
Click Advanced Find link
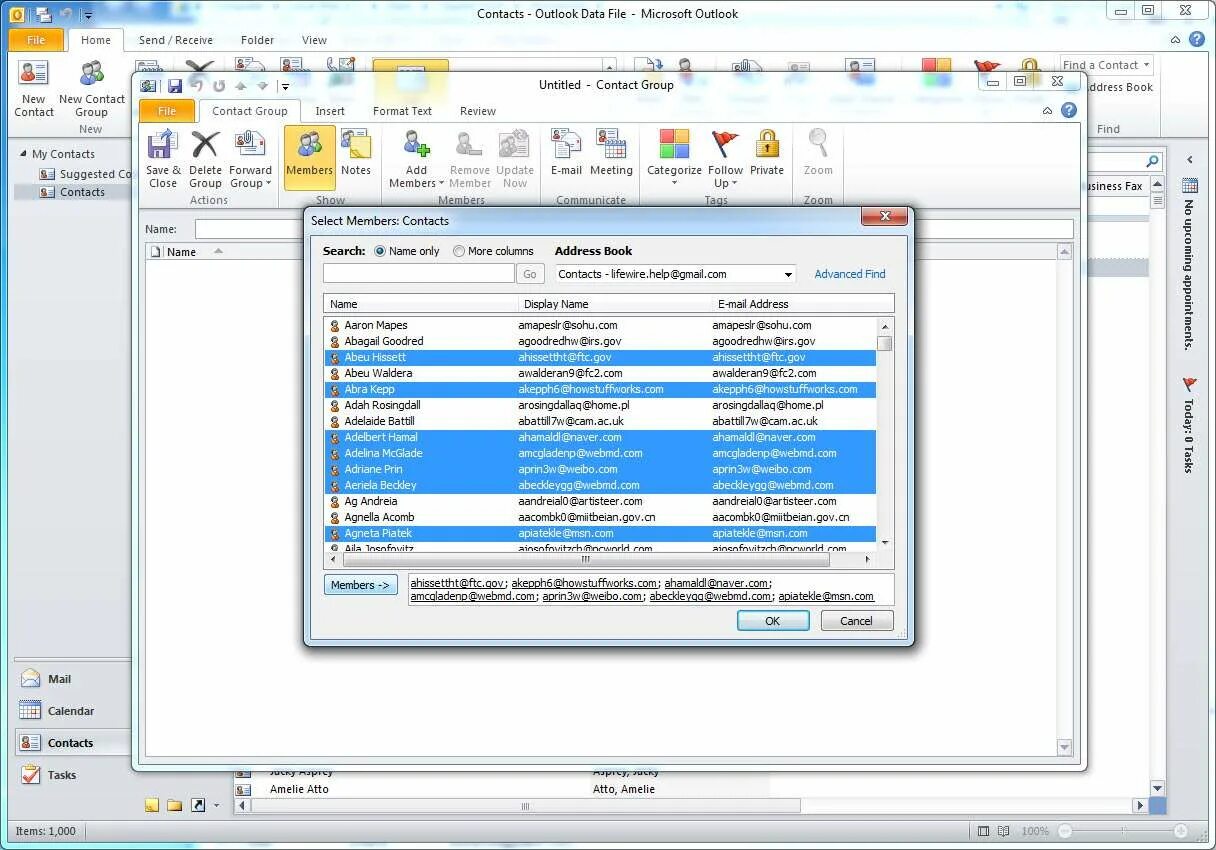pos(850,274)
